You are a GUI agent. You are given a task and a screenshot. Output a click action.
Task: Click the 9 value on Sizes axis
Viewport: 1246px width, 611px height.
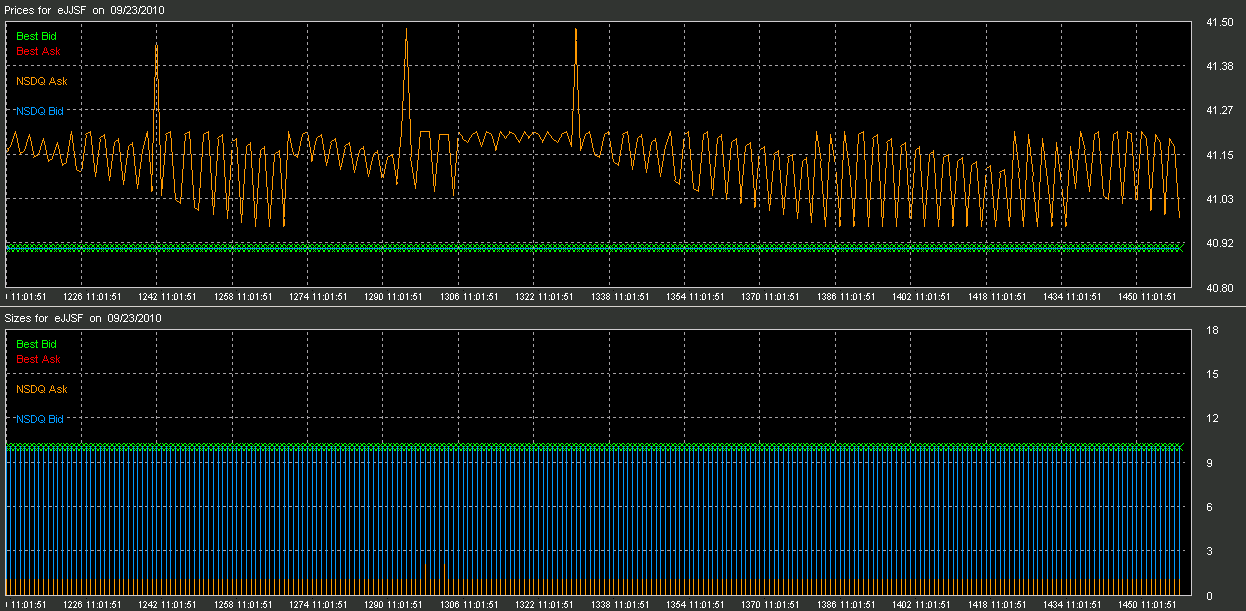point(1209,463)
